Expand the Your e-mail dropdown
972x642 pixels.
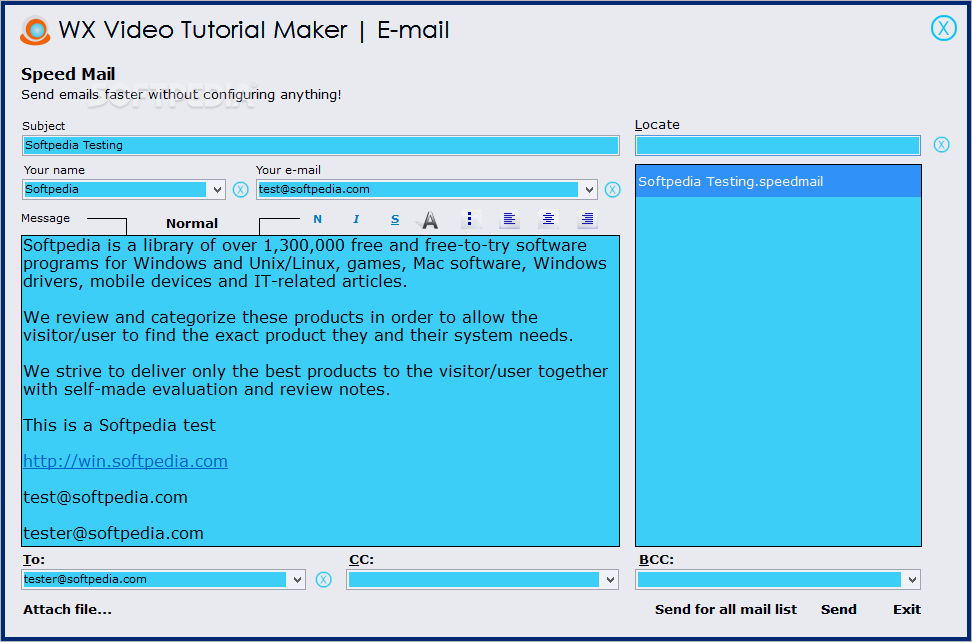coord(589,190)
